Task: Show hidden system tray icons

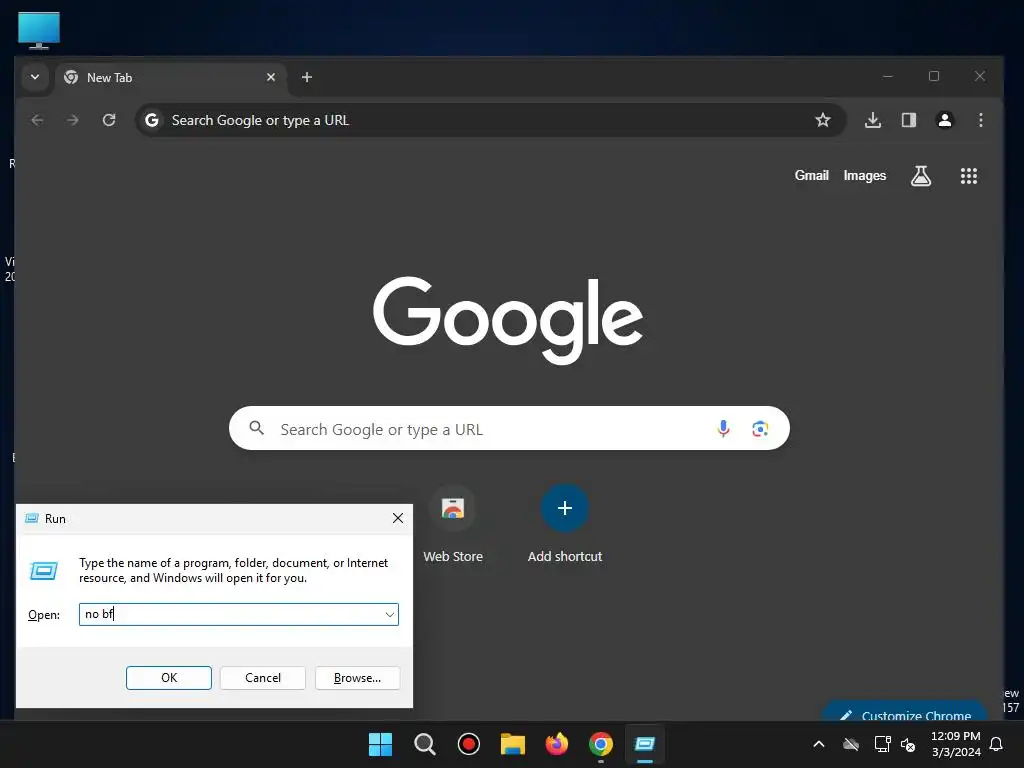Action: coord(819,744)
